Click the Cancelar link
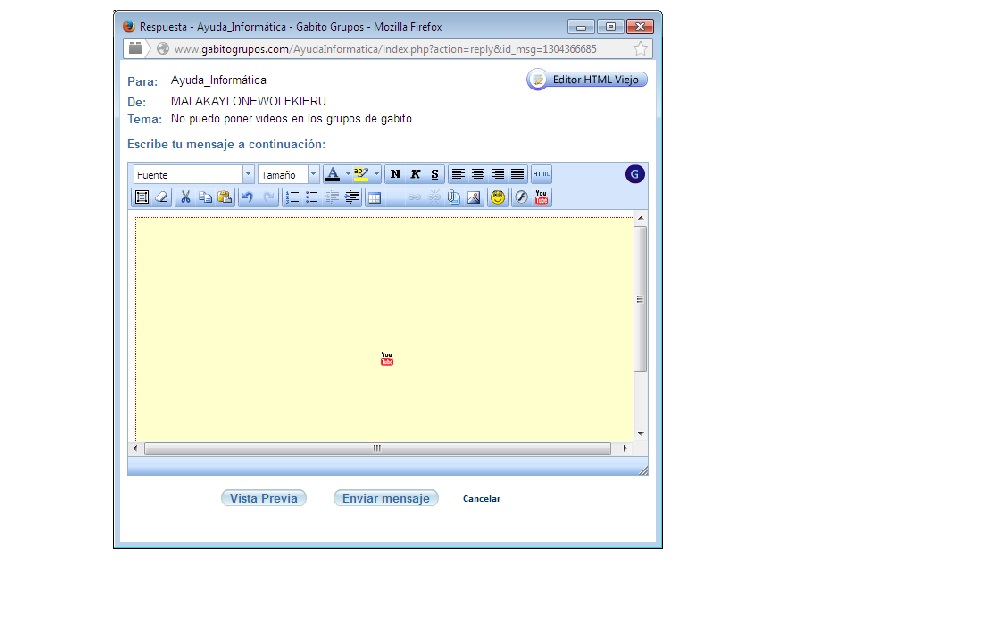 coord(481,499)
